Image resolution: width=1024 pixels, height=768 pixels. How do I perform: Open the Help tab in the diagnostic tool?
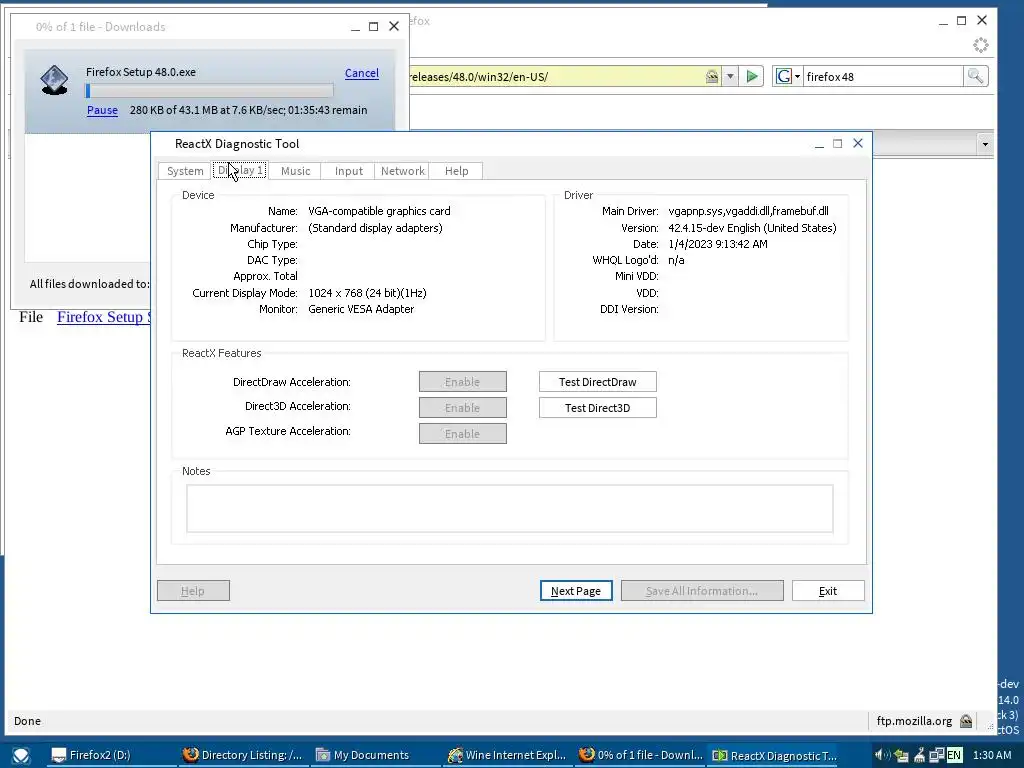coord(456,170)
